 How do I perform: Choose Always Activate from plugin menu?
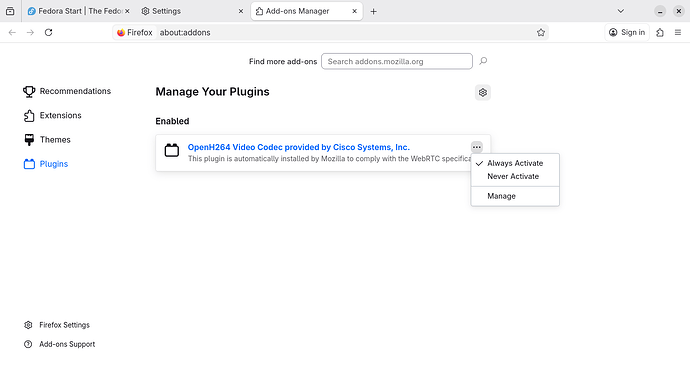pos(515,163)
